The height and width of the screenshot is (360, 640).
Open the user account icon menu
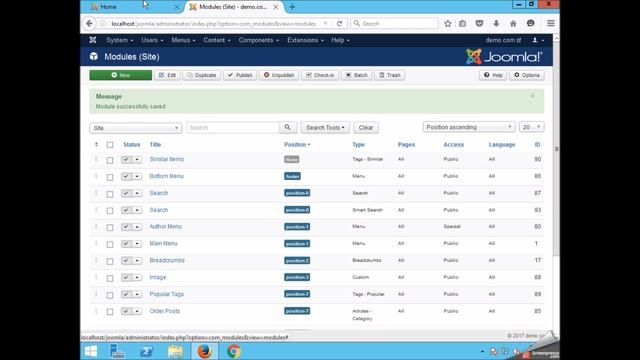538,40
